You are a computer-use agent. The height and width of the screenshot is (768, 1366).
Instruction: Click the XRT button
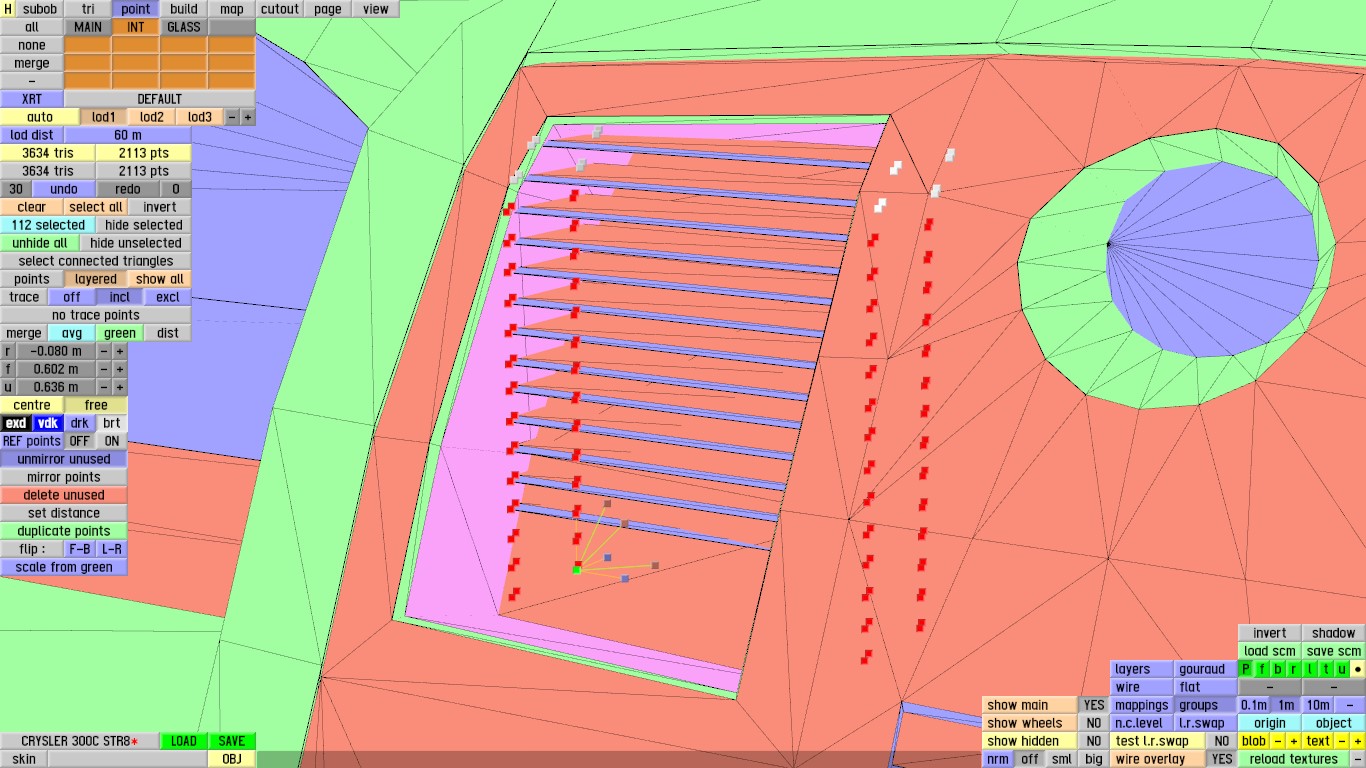(32, 99)
